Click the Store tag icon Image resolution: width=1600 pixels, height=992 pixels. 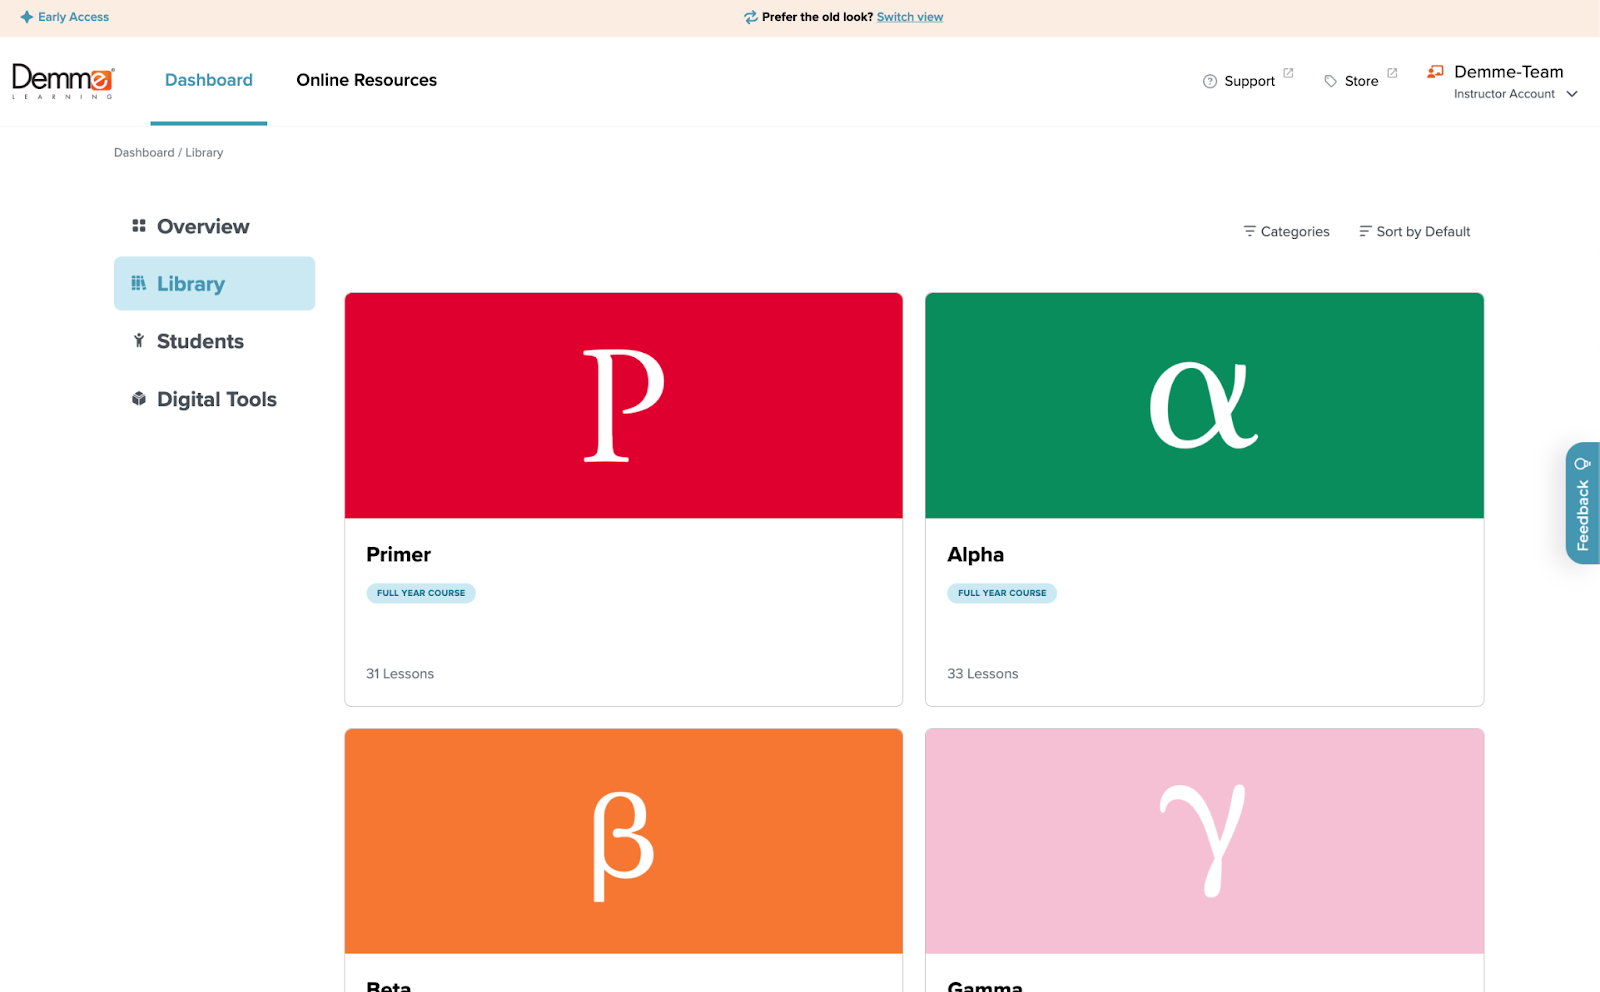(1330, 81)
